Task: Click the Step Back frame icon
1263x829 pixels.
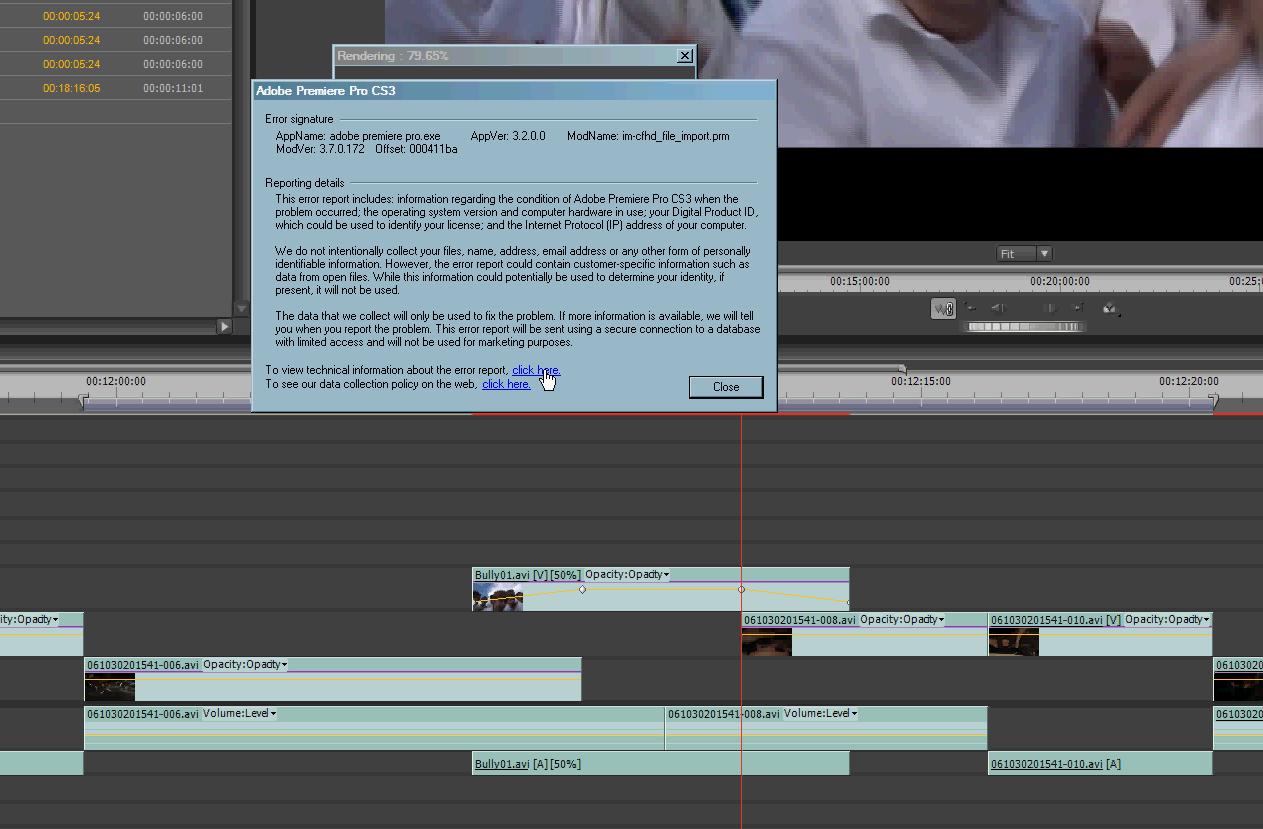Action: point(998,308)
